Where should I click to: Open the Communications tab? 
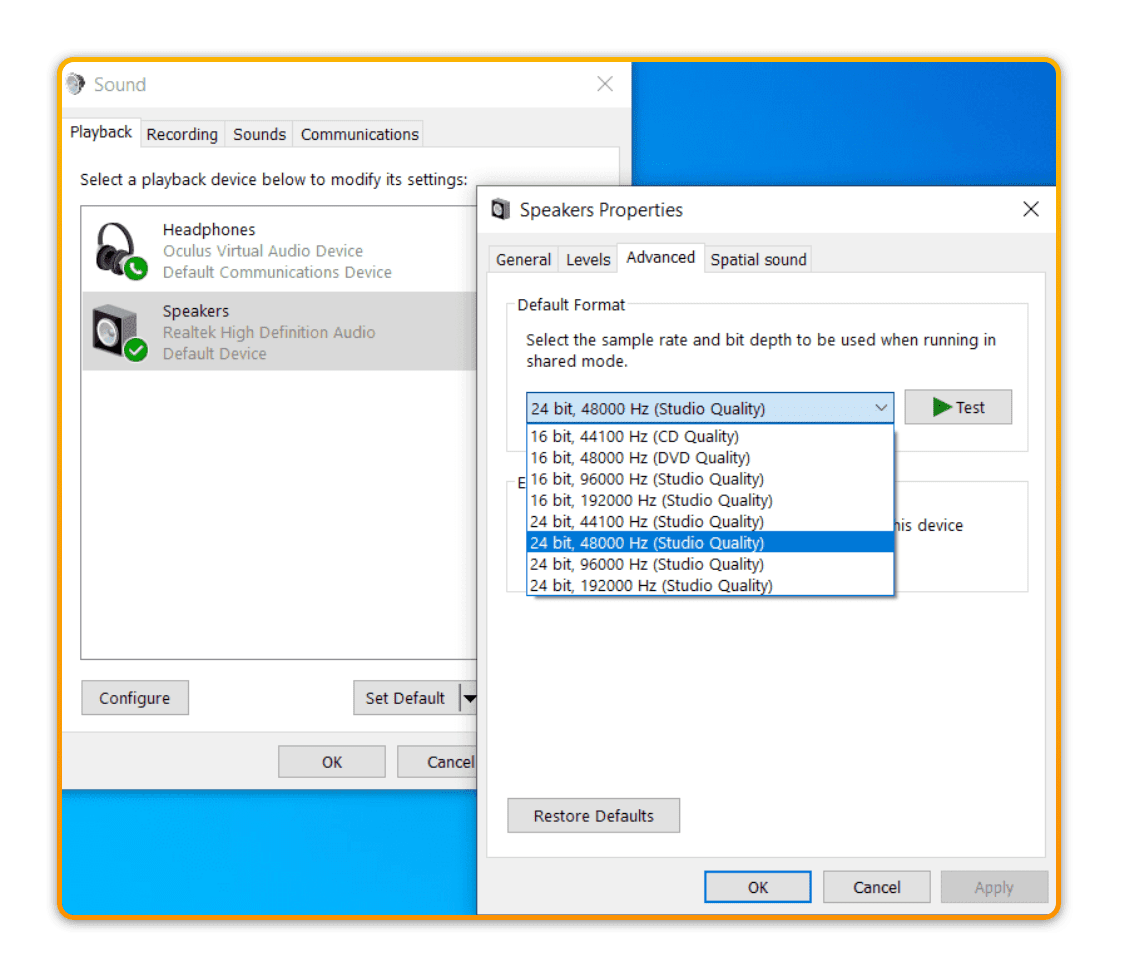[359, 134]
